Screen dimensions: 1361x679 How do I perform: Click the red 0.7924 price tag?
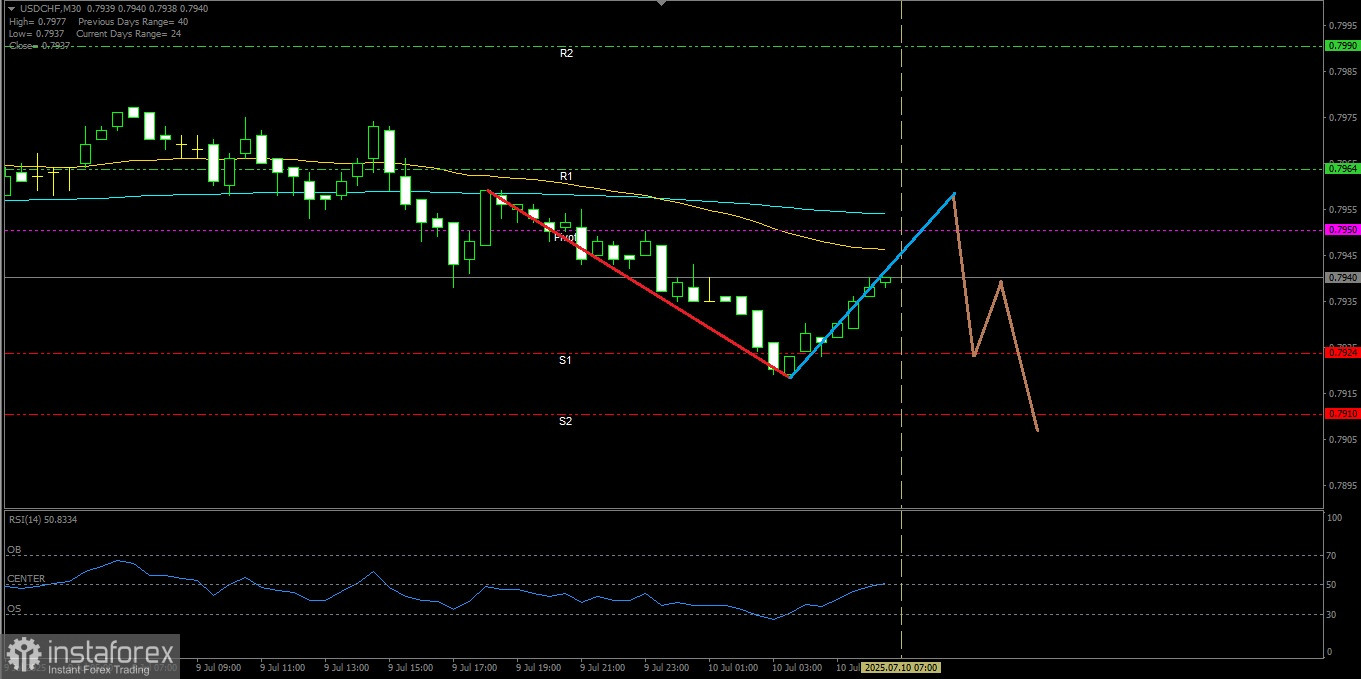pyautogui.click(x=1341, y=352)
